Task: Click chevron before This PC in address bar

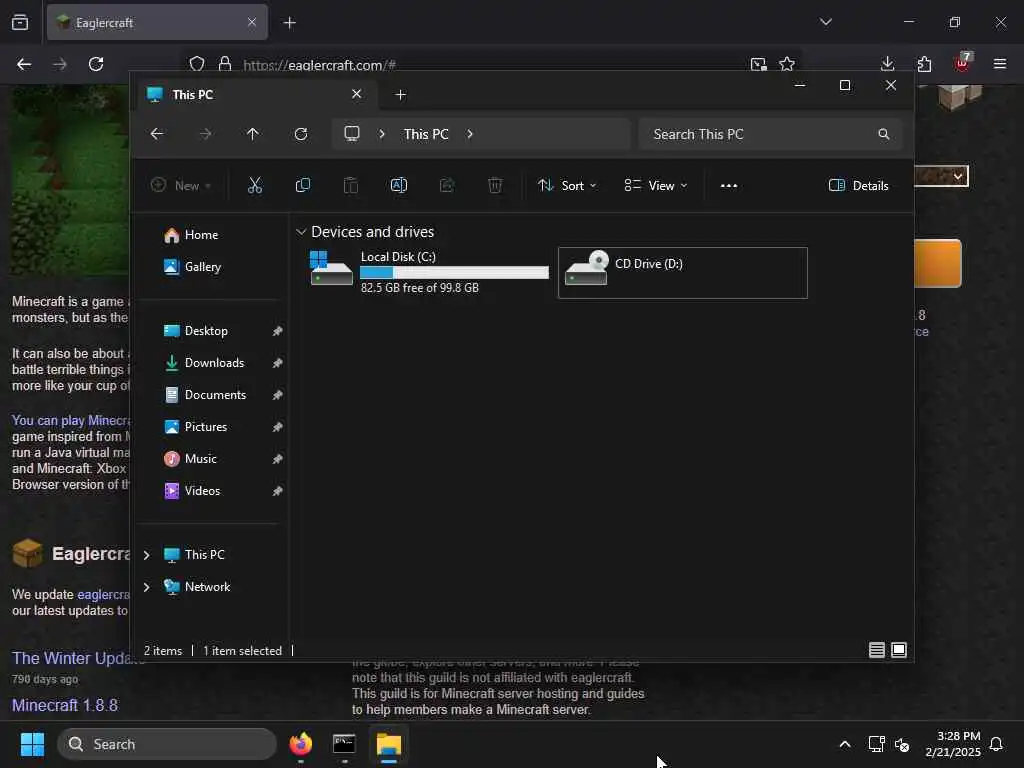Action: click(382, 134)
